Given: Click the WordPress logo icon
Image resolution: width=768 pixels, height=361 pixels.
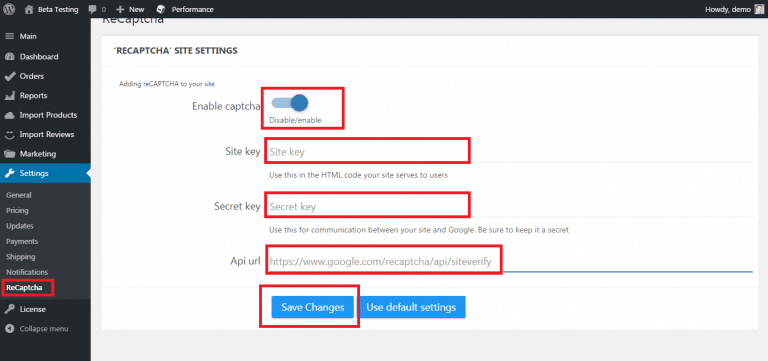Looking at the screenshot, I should [x=10, y=9].
